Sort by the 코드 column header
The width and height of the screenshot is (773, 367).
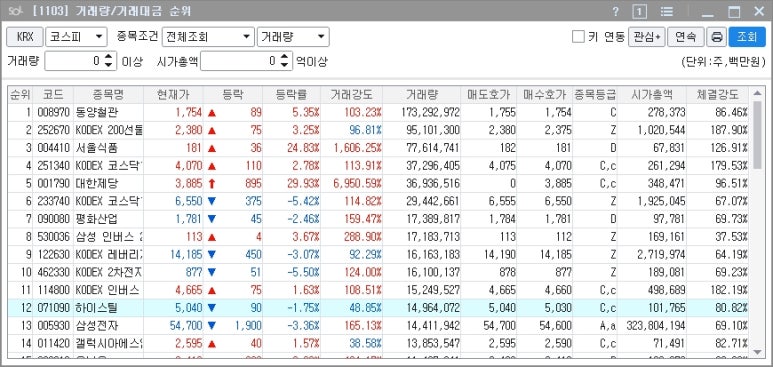53,95
